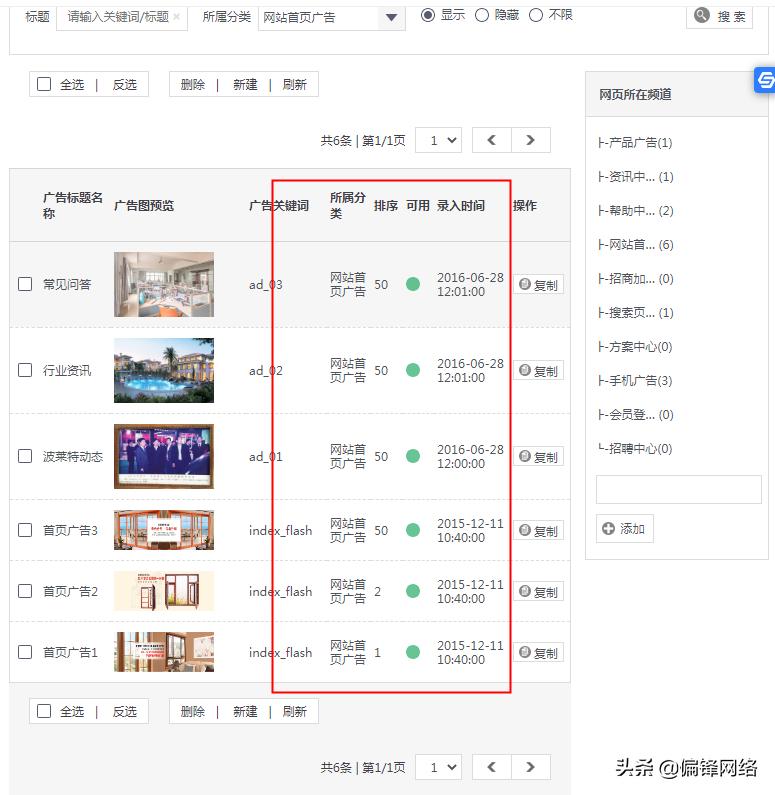Toggle the green status dot for 常见问答
775x795 pixels.
pyautogui.click(x=413, y=284)
